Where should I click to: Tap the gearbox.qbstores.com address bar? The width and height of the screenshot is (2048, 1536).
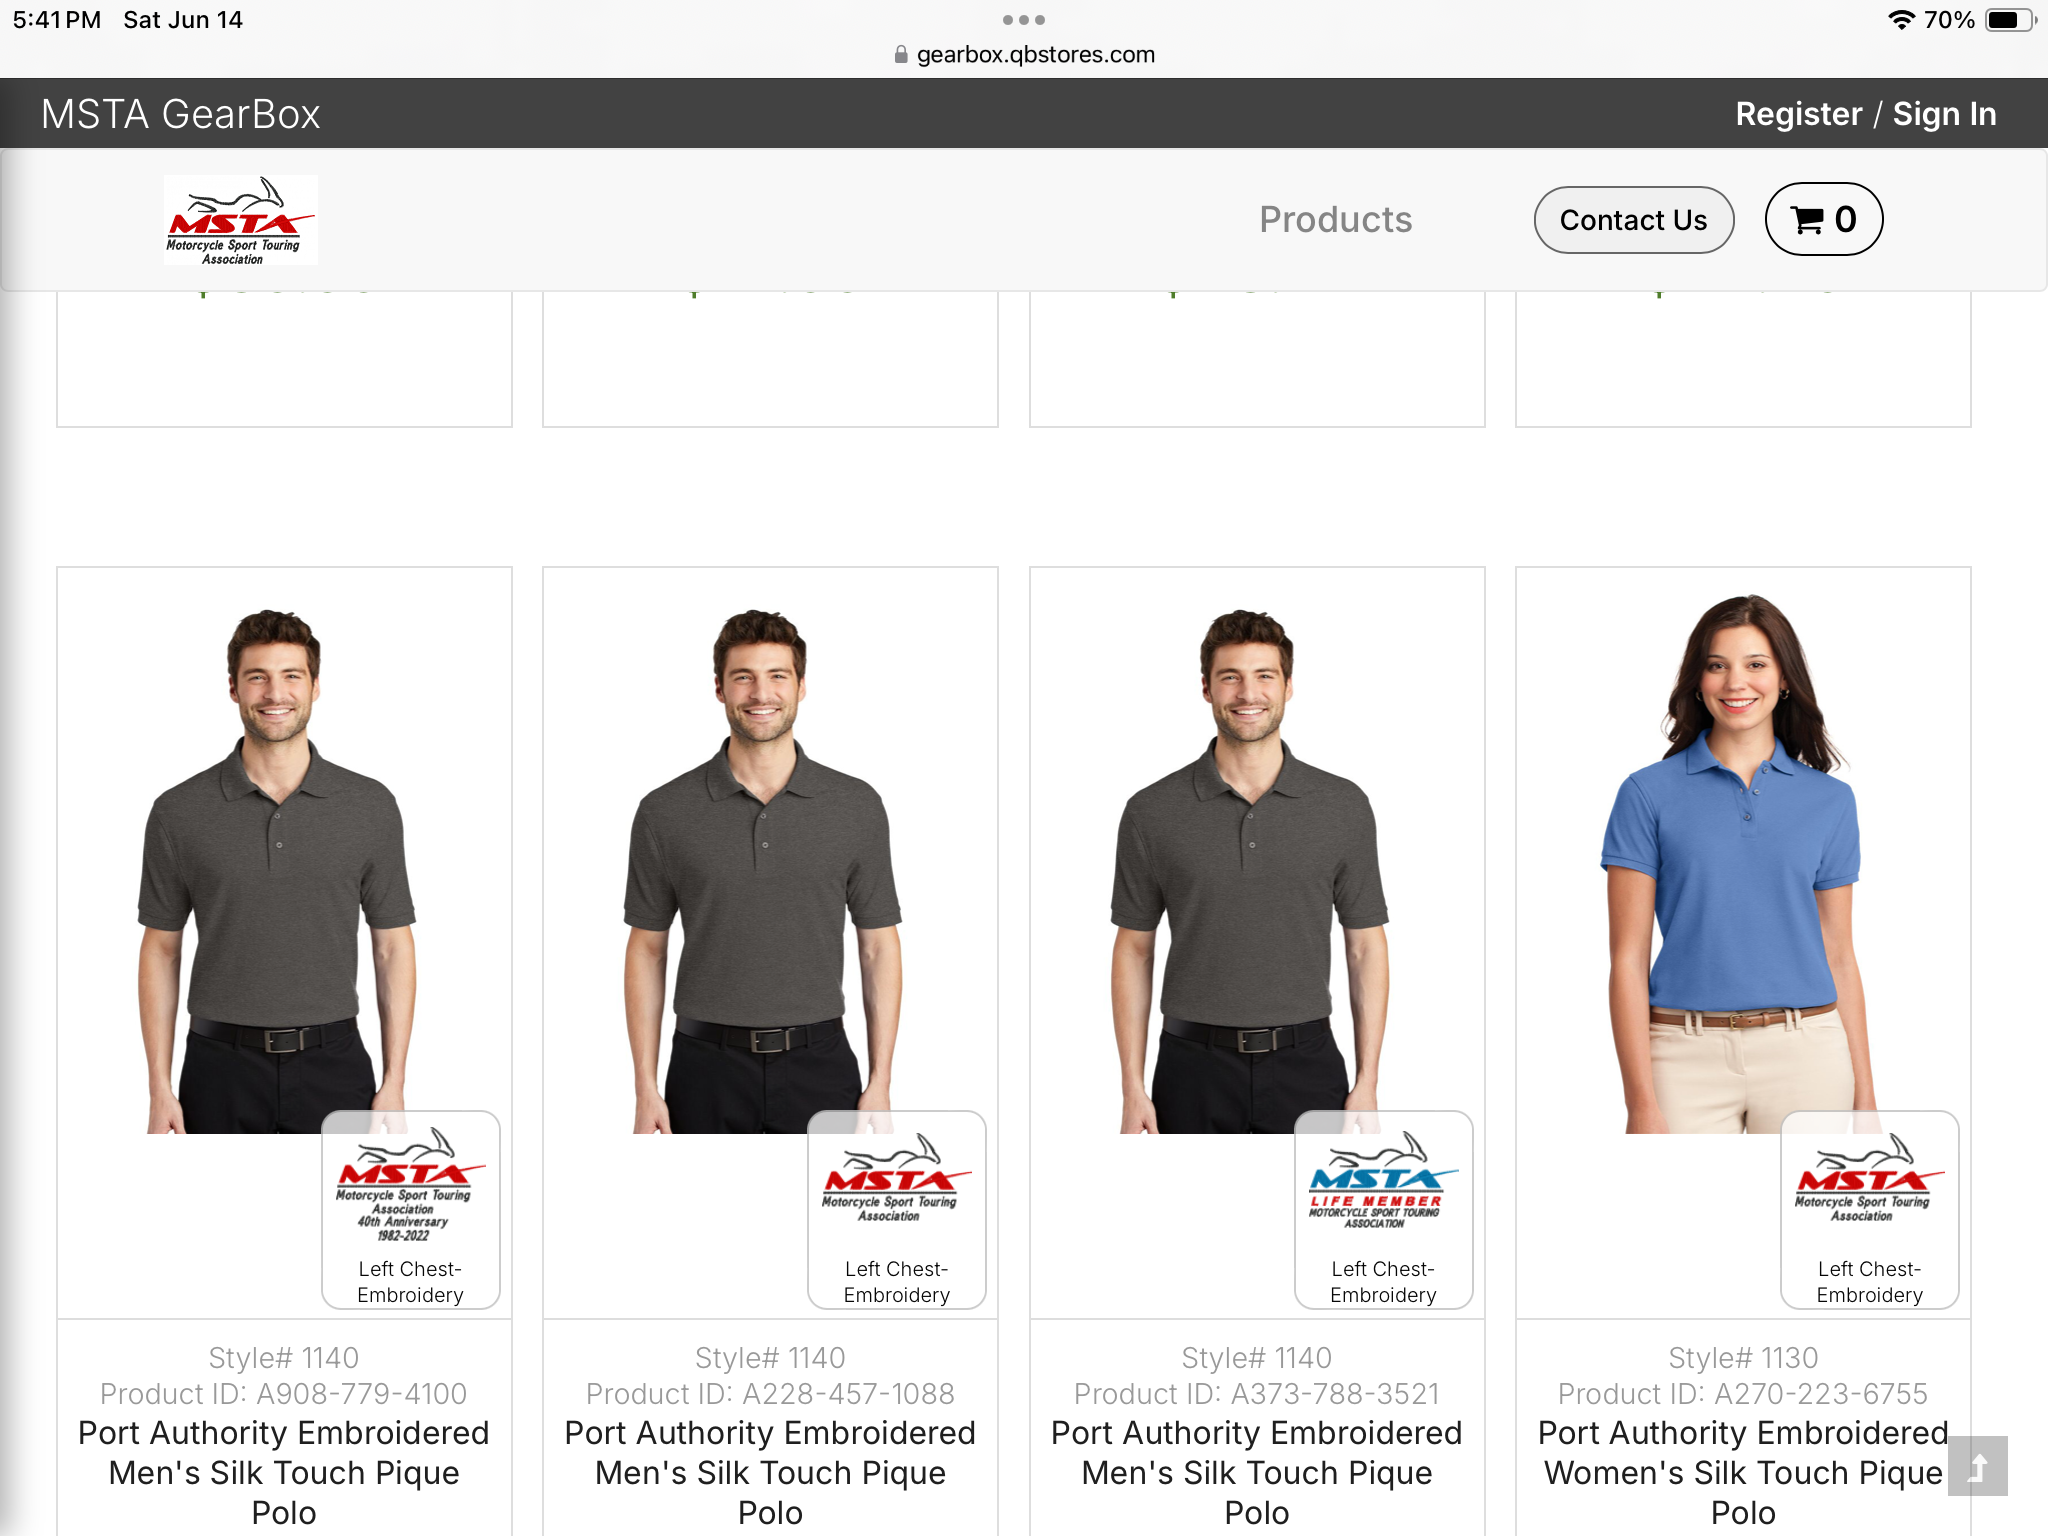1035,55
